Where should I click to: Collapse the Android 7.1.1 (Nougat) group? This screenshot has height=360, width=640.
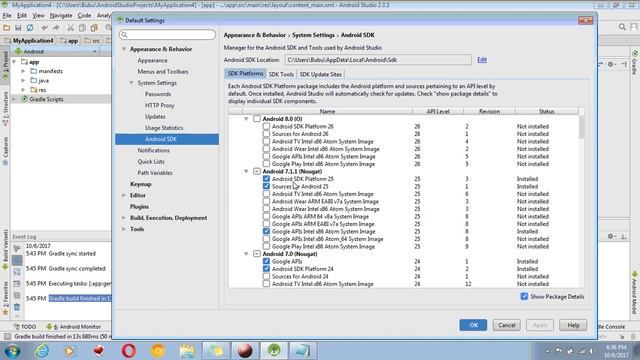point(246,171)
